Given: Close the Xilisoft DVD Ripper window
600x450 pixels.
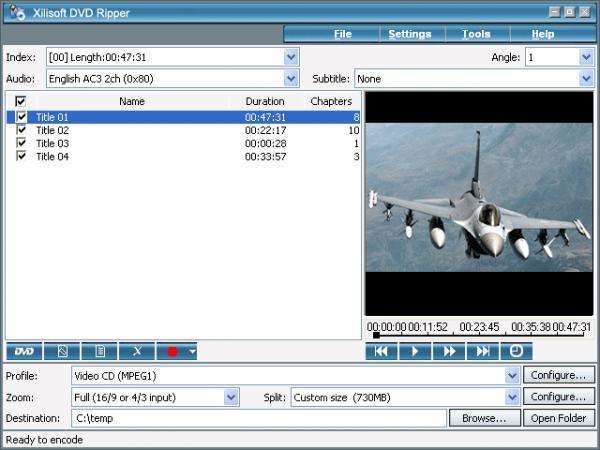Looking at the screenshot, I should pos(585,12).
